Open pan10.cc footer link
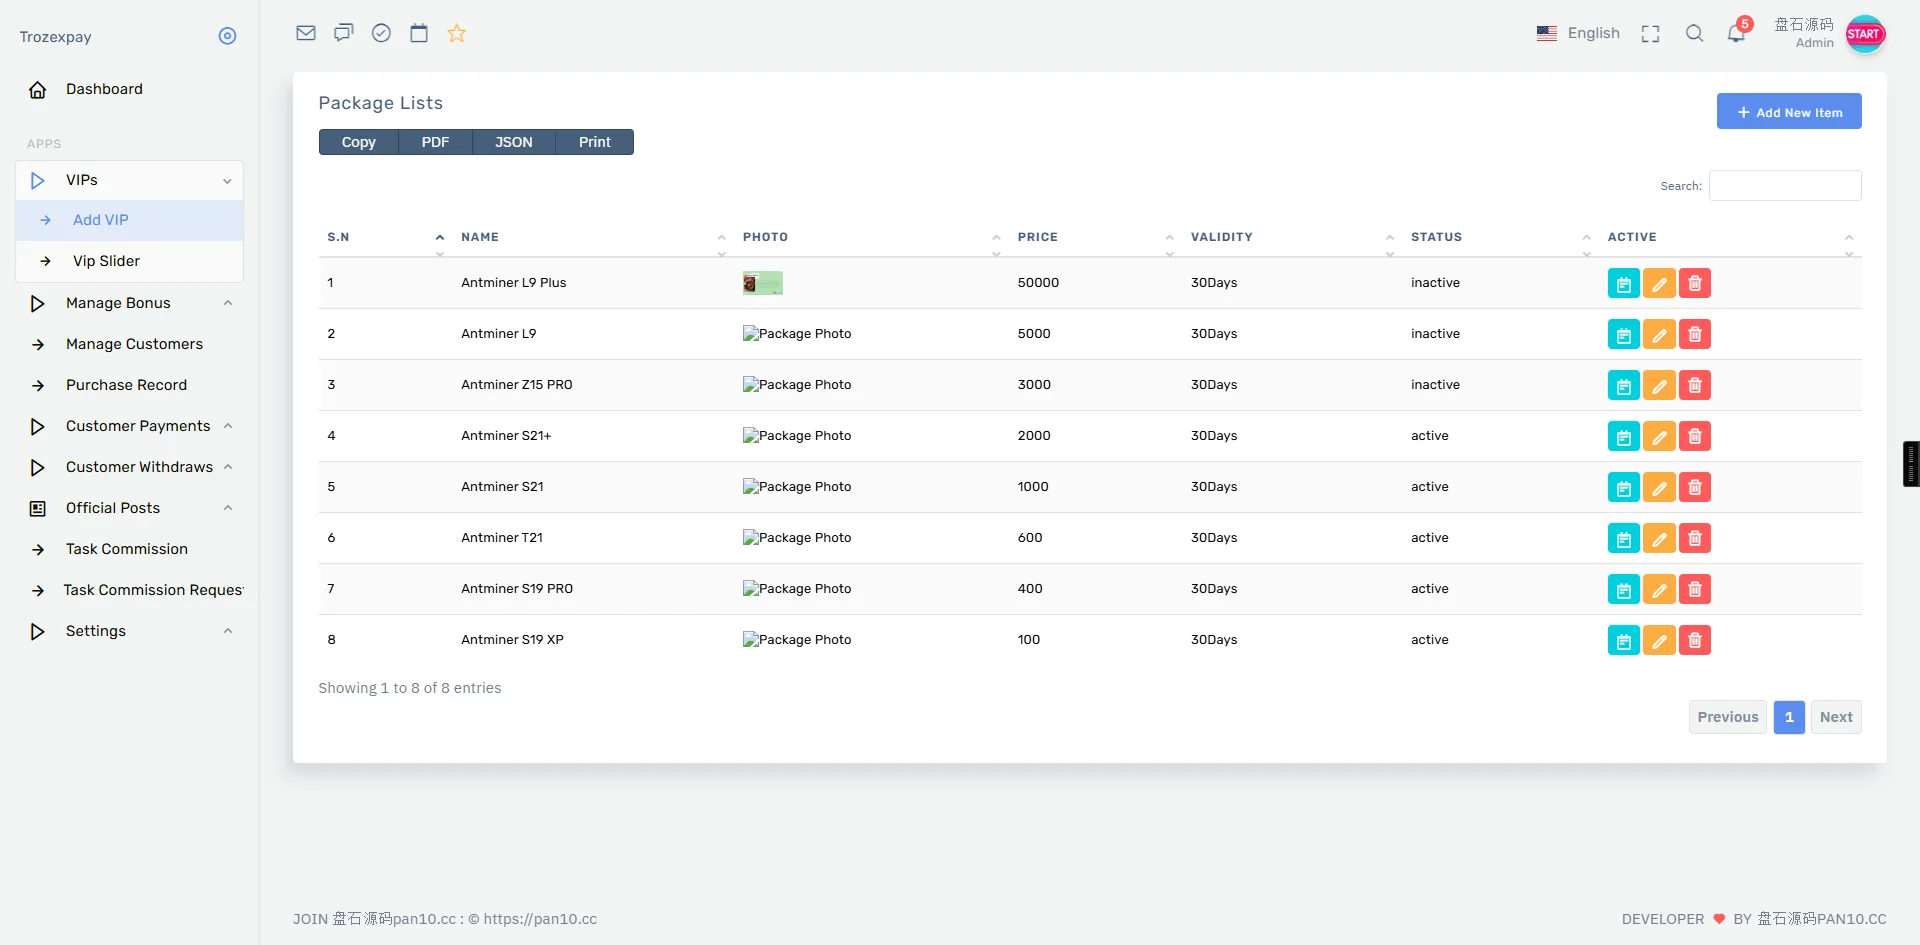The height and width of the screenshot is (945, 1920). point(540,919)
